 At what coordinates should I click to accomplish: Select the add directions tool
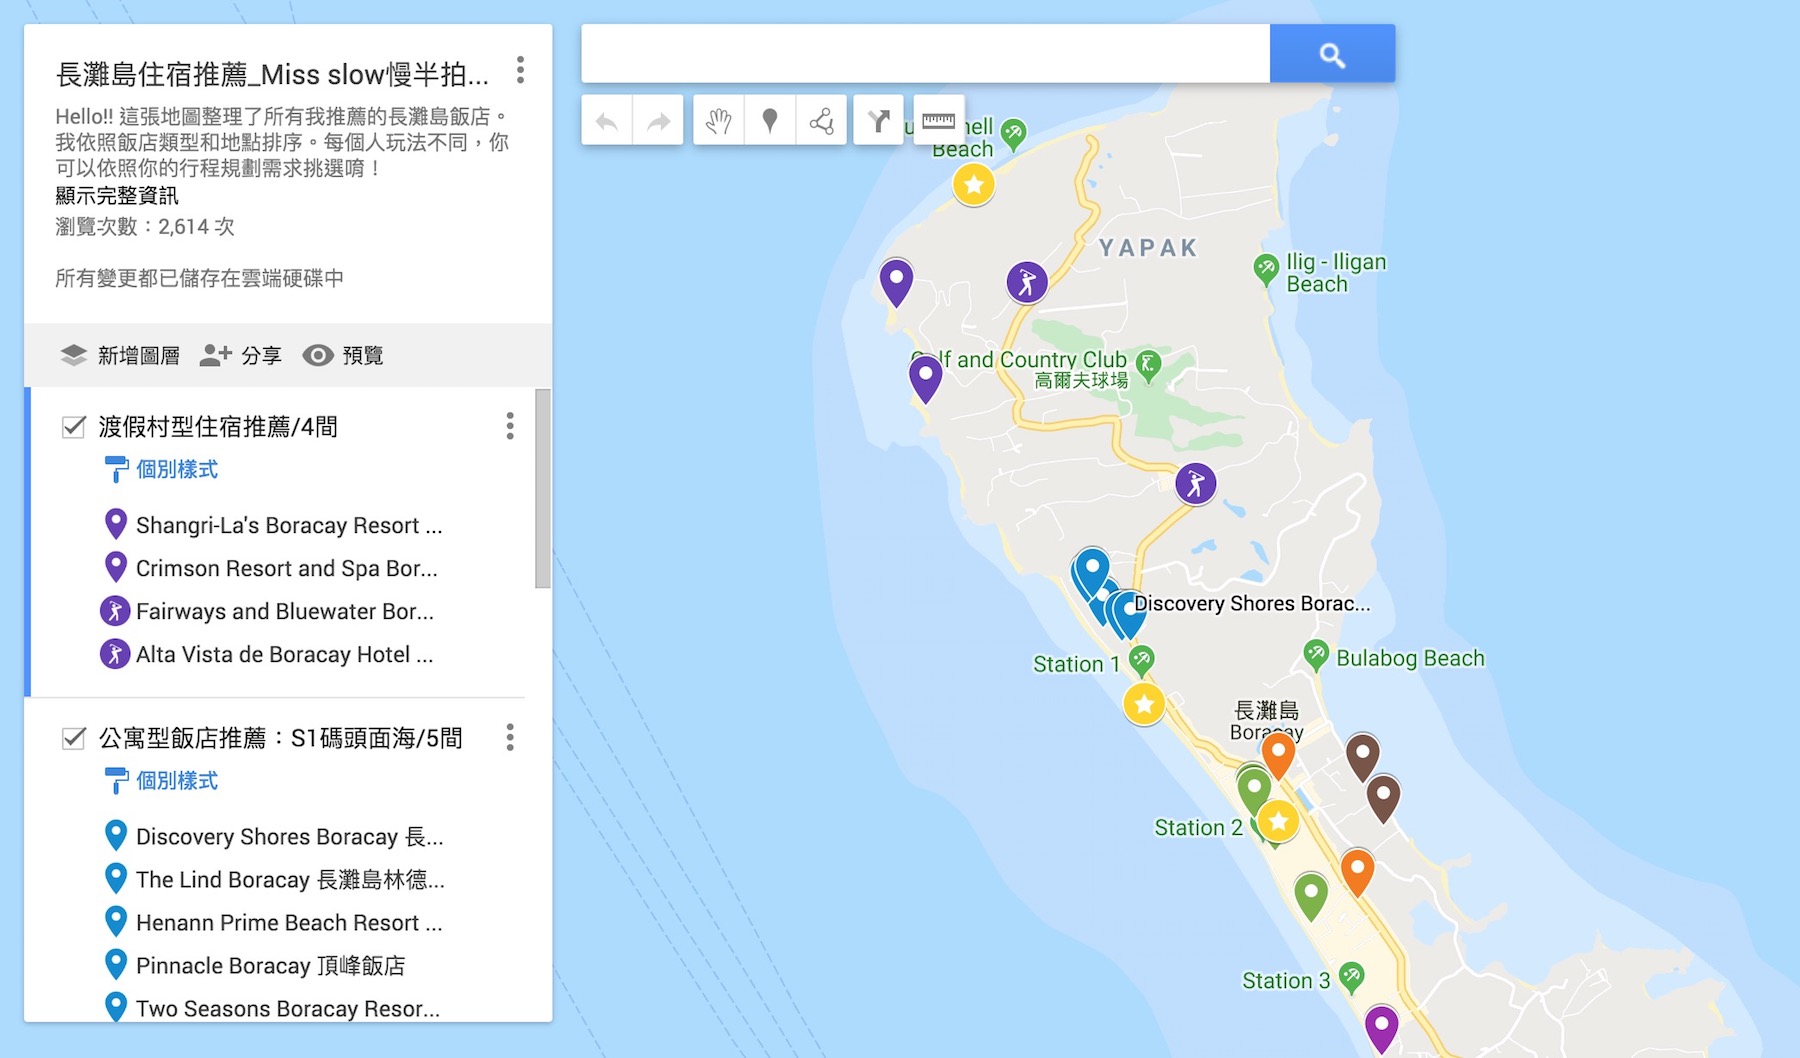878,121
